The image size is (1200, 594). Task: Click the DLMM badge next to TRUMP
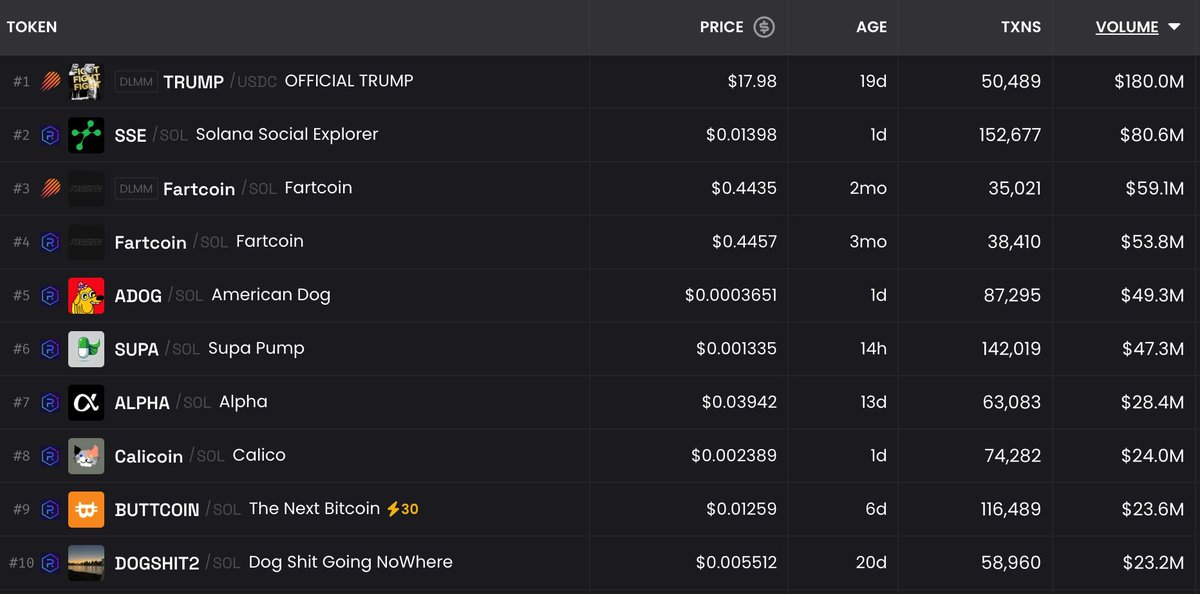[136, 82]
